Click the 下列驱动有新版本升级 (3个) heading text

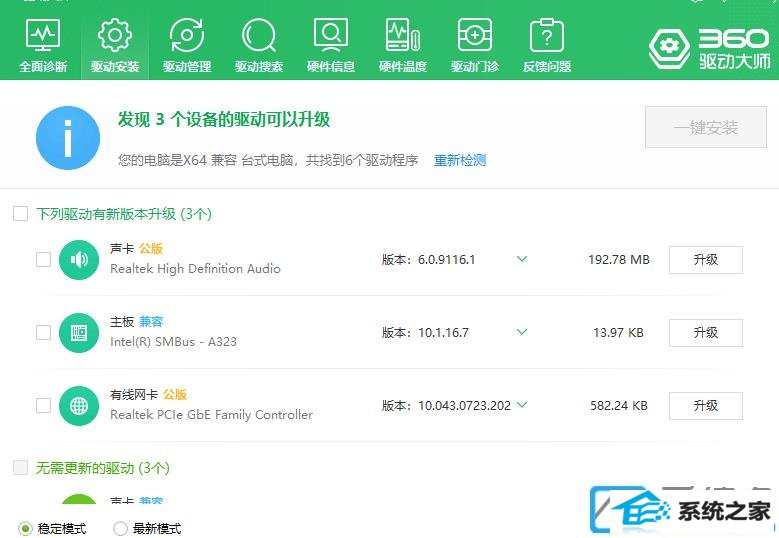124,214
